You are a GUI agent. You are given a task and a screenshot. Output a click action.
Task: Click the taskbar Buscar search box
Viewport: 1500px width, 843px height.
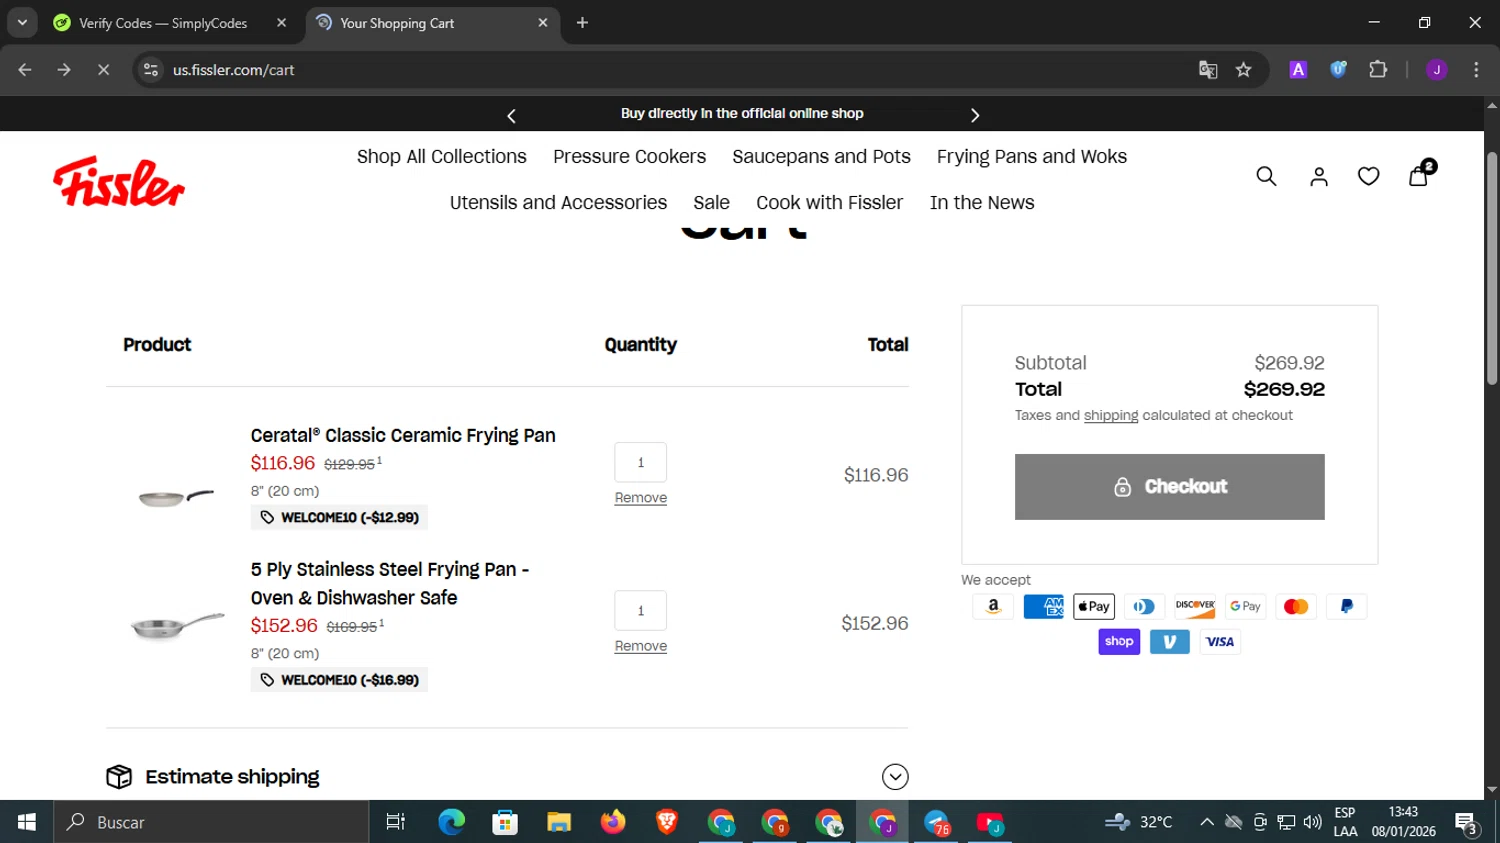211,822
